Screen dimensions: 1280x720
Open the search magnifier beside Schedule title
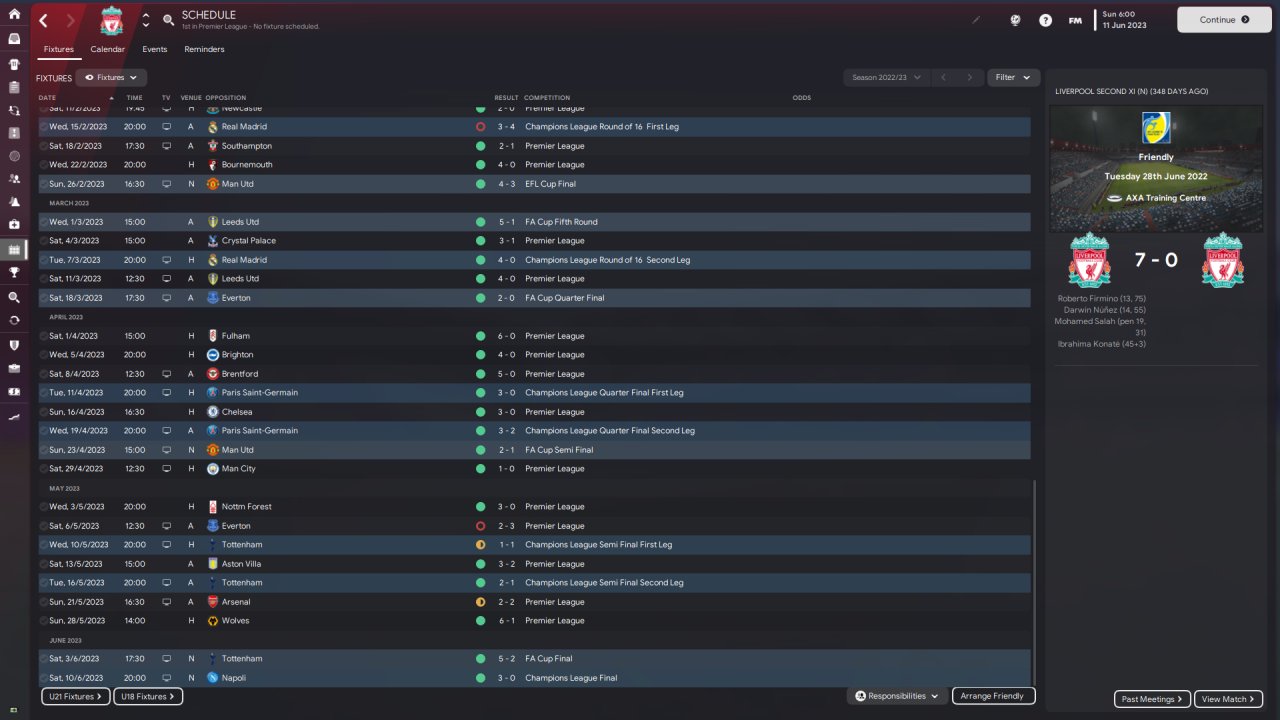pos(168,20)
